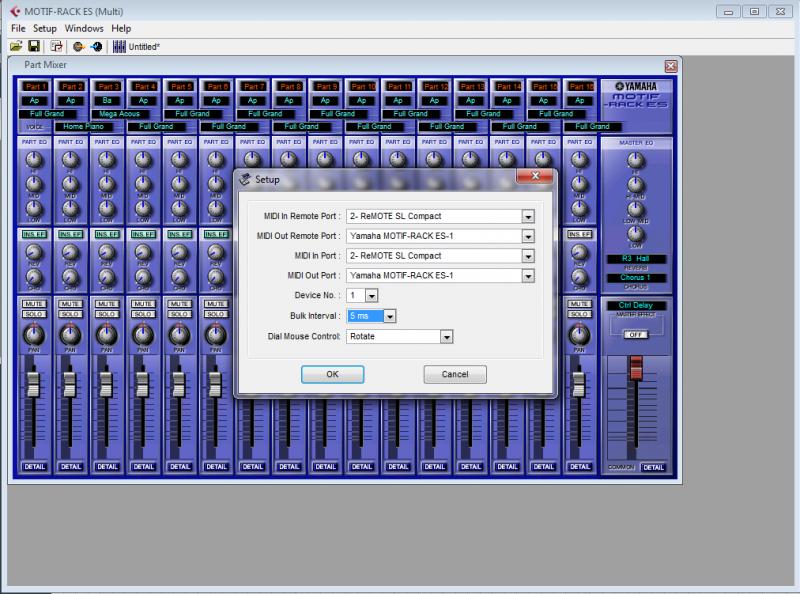800x594 pixels.
Task: Click the Open file toolbar icon
Action: coord(16,46)
